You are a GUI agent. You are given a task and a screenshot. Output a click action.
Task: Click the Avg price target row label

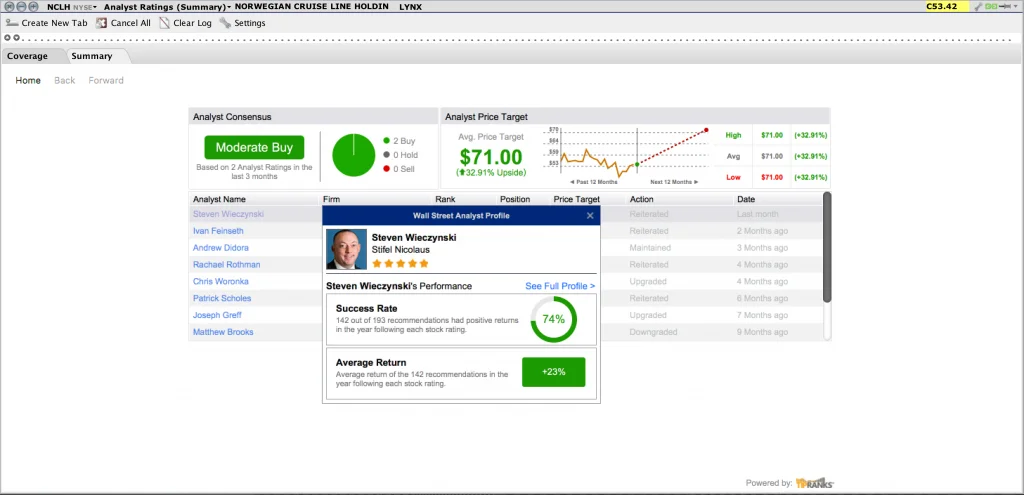click(733, 157)
